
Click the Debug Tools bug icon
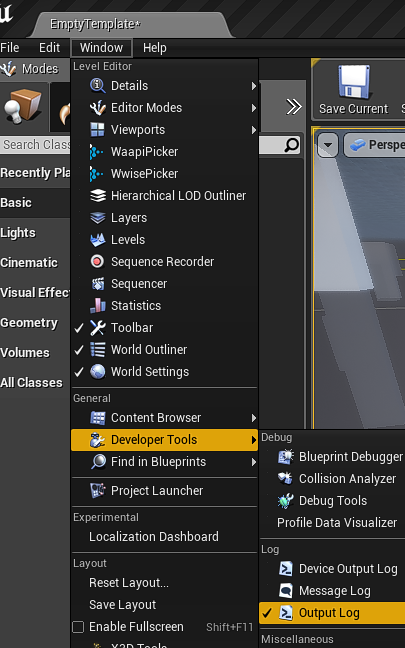click(x=286, y=500)
